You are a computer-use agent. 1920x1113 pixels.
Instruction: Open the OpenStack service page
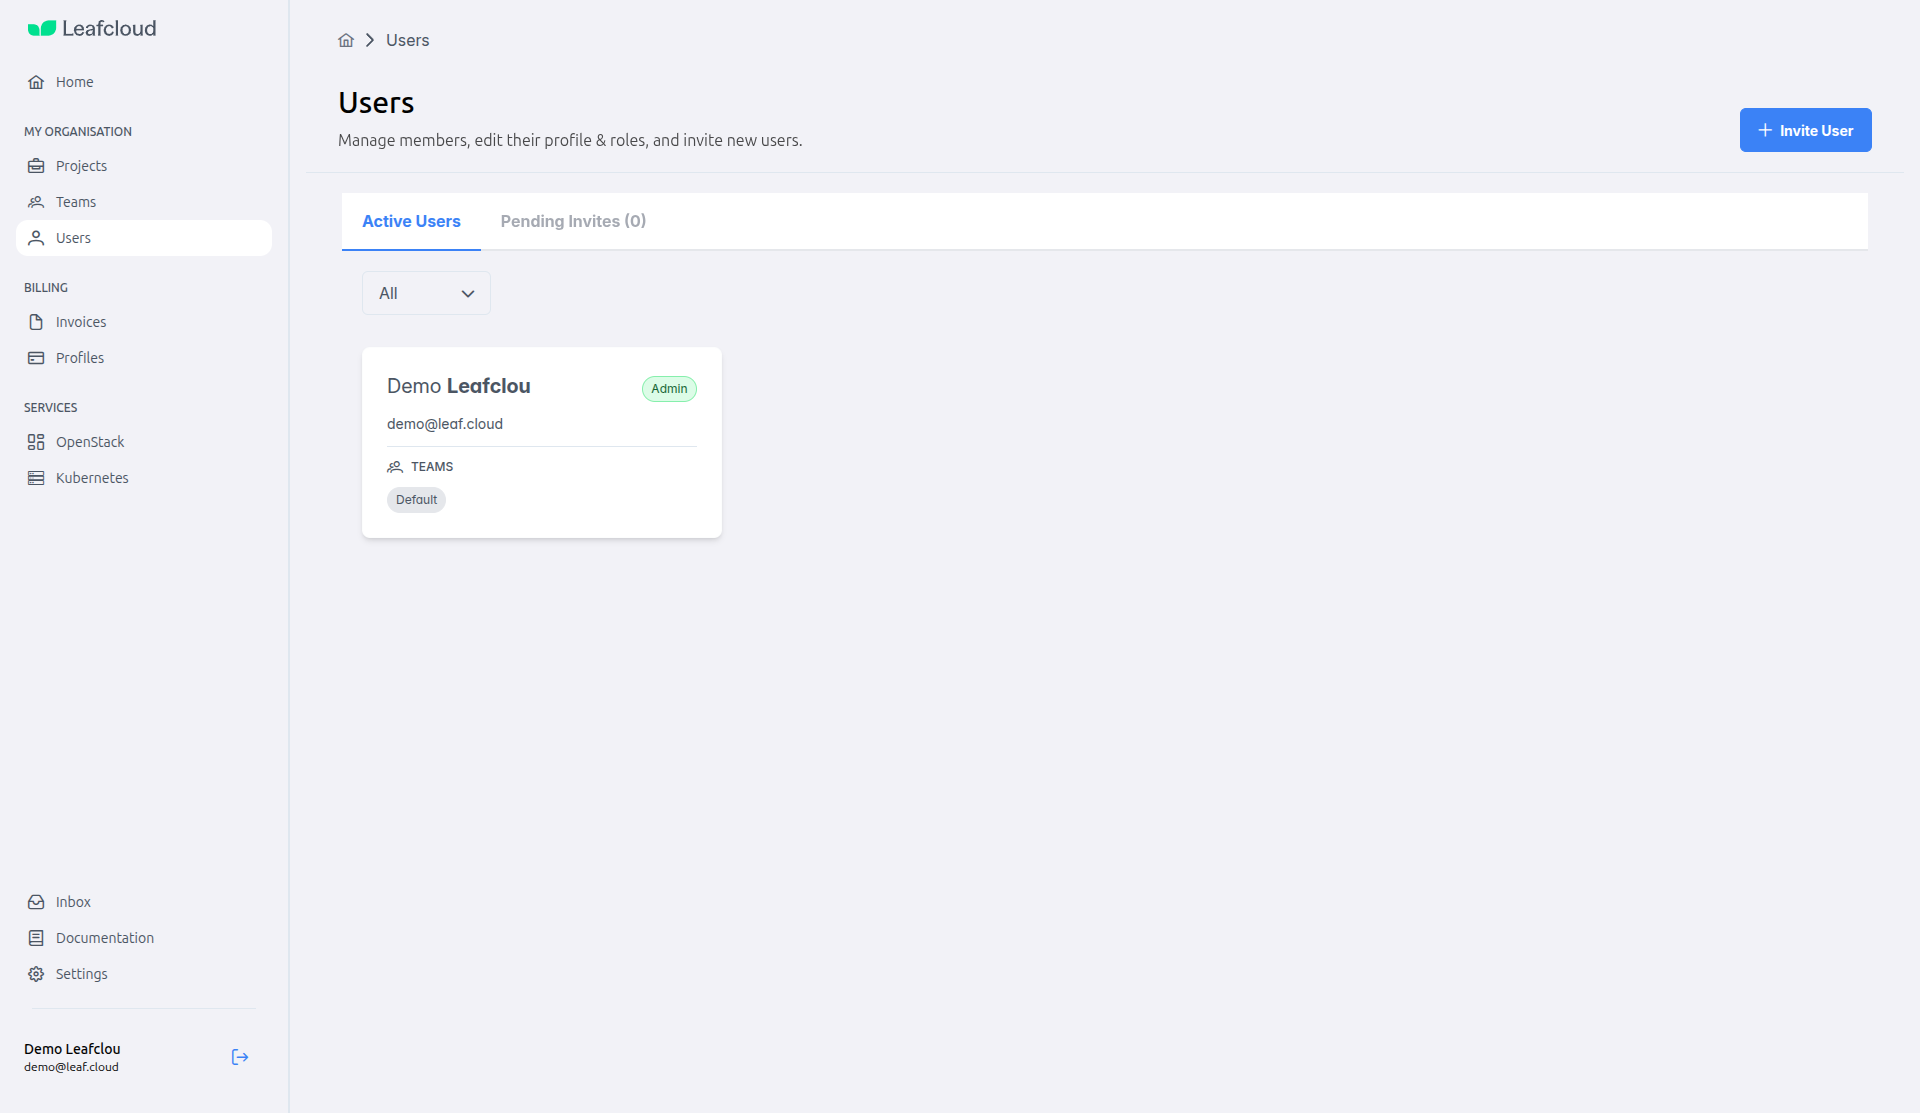[144, 442]
